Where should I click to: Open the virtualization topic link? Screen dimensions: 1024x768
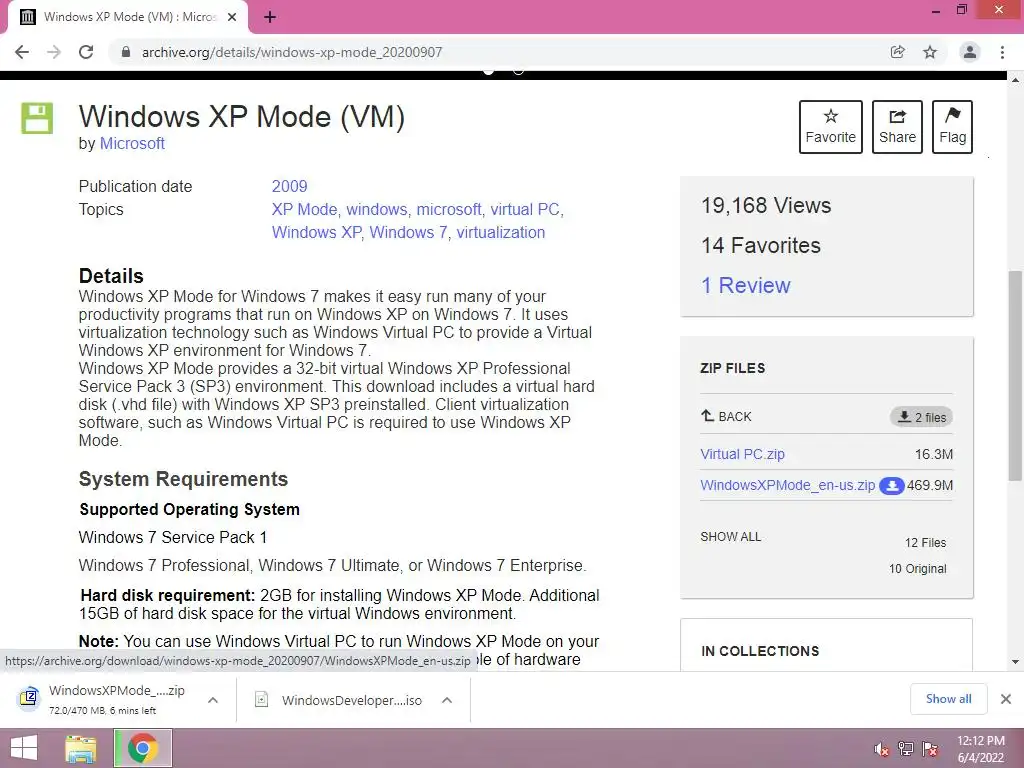tap(500, 232)
